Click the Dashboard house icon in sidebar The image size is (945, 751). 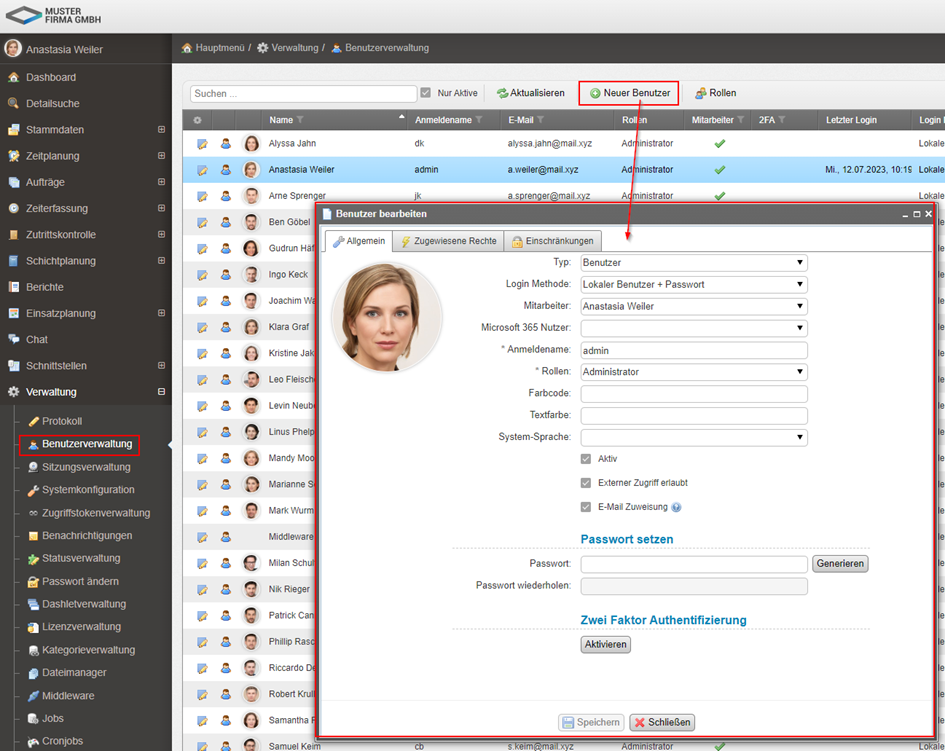[x=13, y=78]
